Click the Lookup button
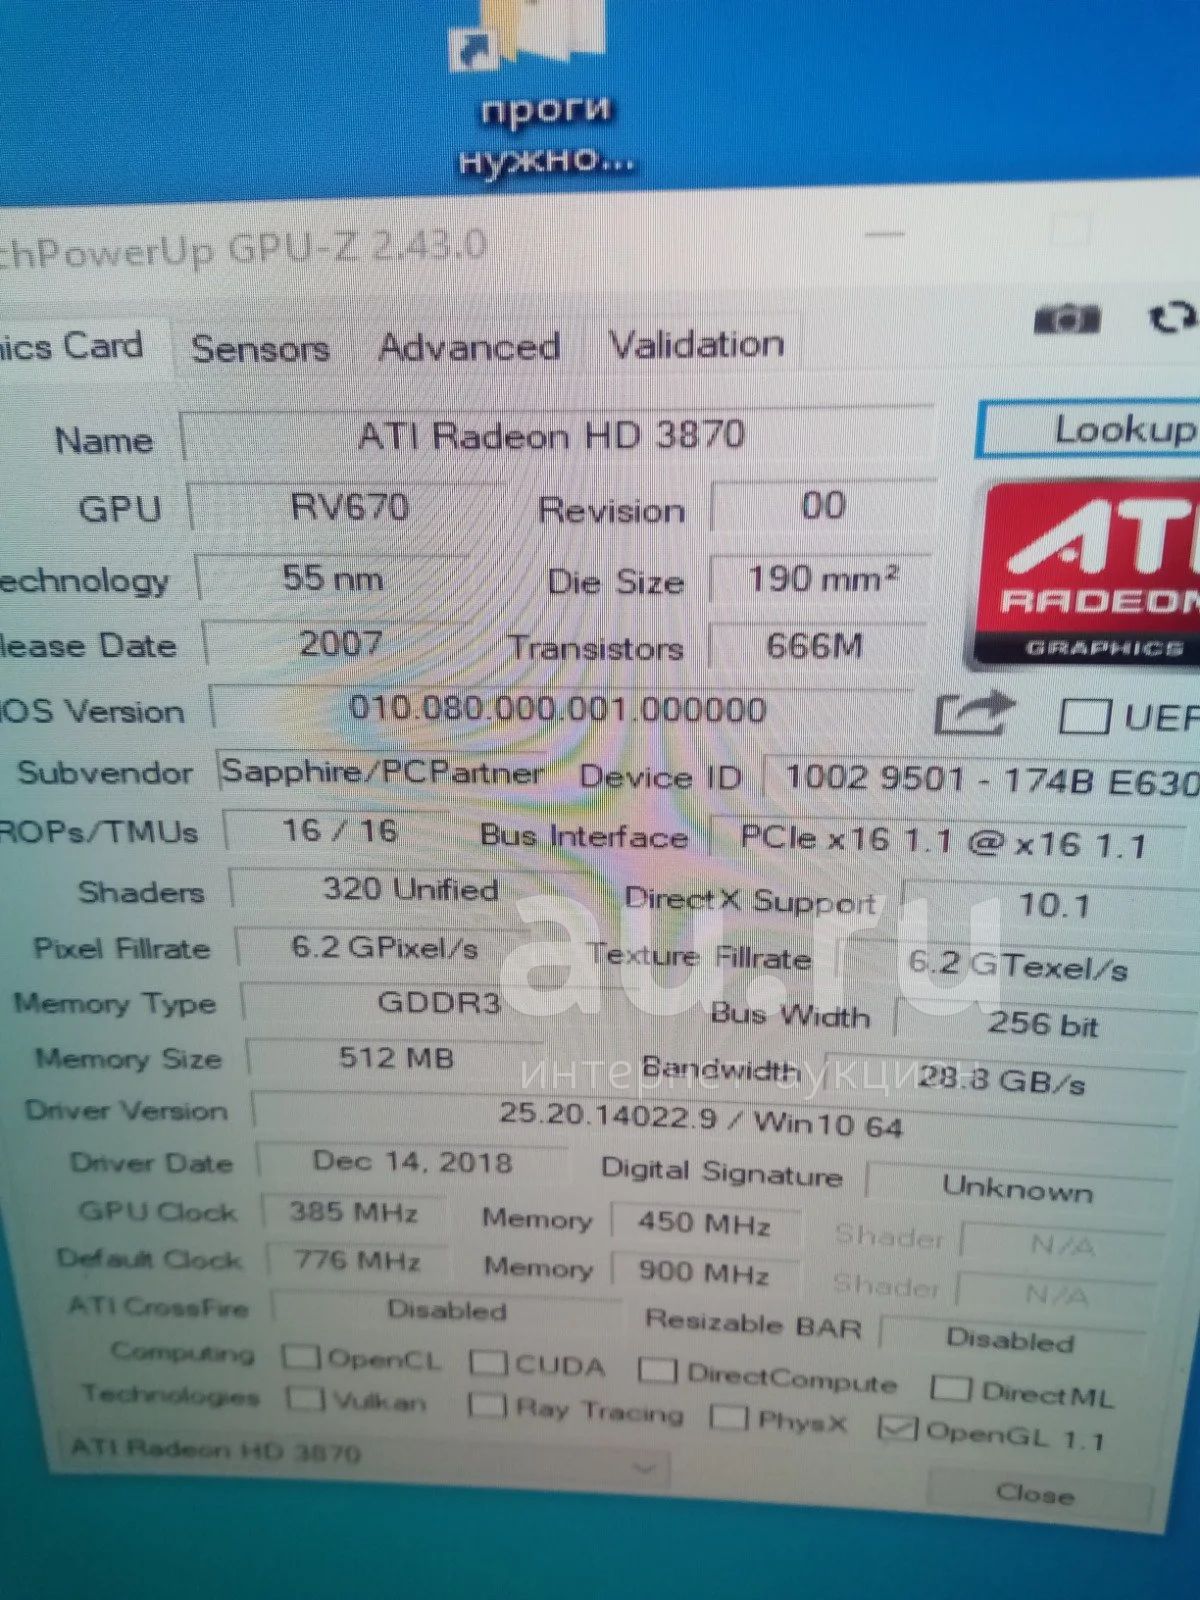Image resolution: width=1200 pixels, height=1600 pixels. [x=1089, y=430]
